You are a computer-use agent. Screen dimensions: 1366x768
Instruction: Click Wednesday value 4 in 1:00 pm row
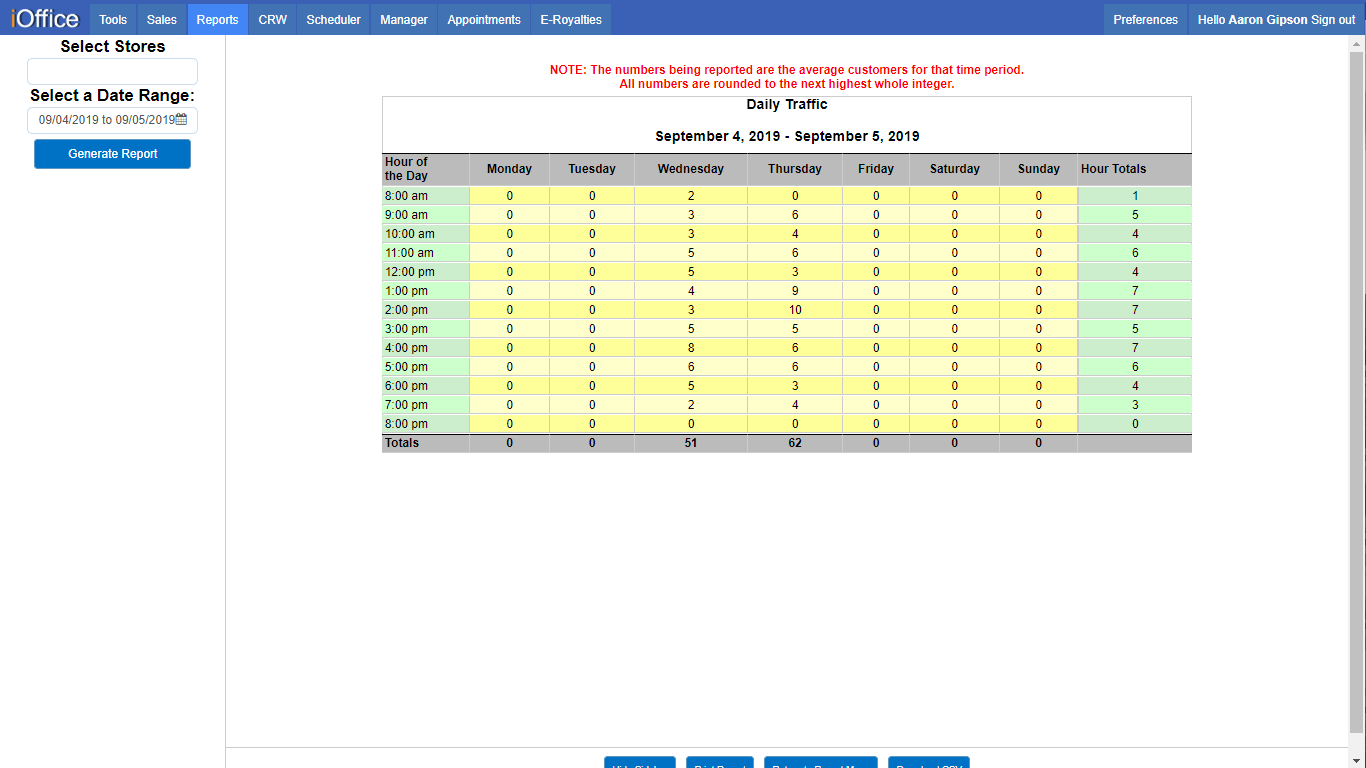pos(691,291)
